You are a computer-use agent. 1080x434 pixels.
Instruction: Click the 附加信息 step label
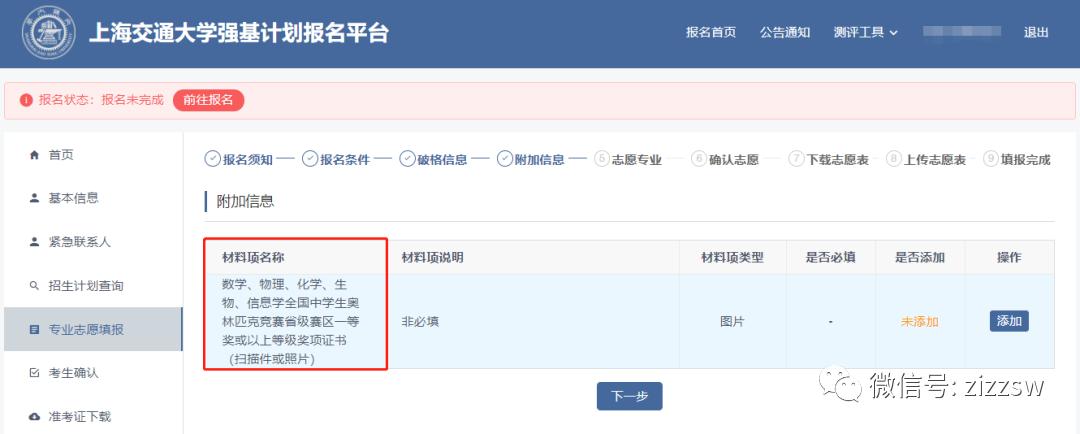tap(540, 160)
